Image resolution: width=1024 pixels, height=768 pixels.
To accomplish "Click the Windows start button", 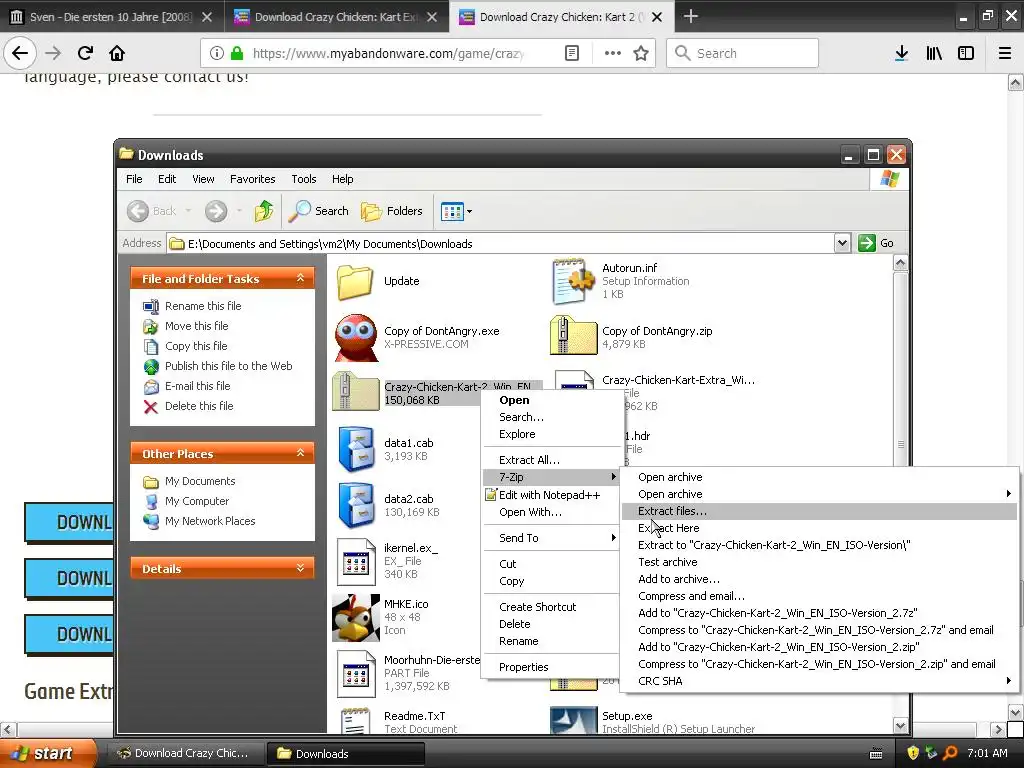I will tap(48, 753).
